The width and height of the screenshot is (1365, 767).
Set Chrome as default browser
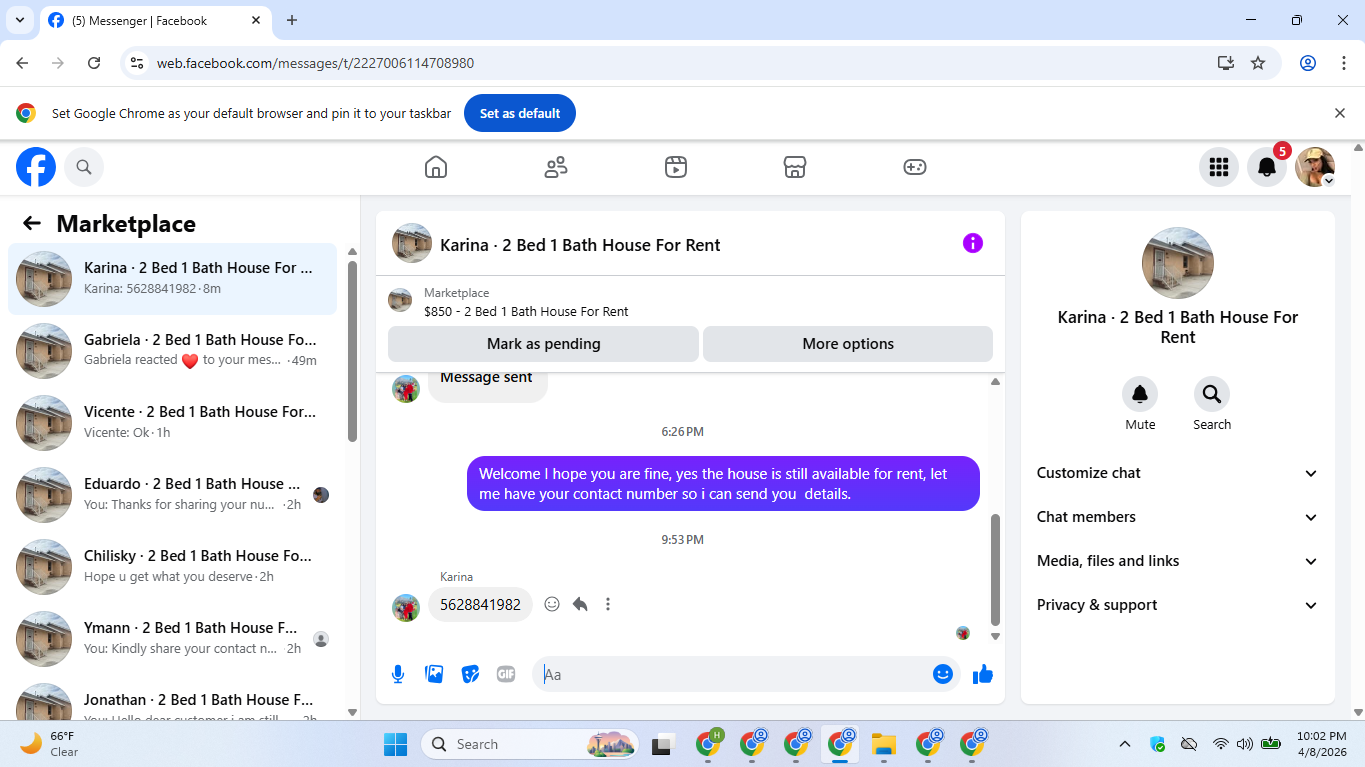point(519,113)
